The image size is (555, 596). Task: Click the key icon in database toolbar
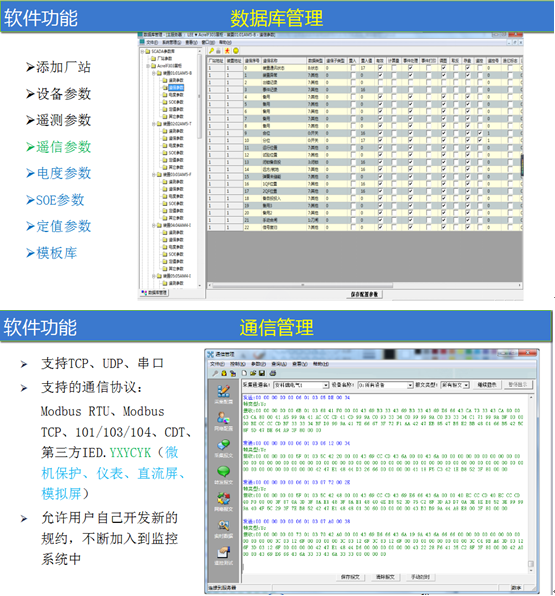click(x=212, y=51)
